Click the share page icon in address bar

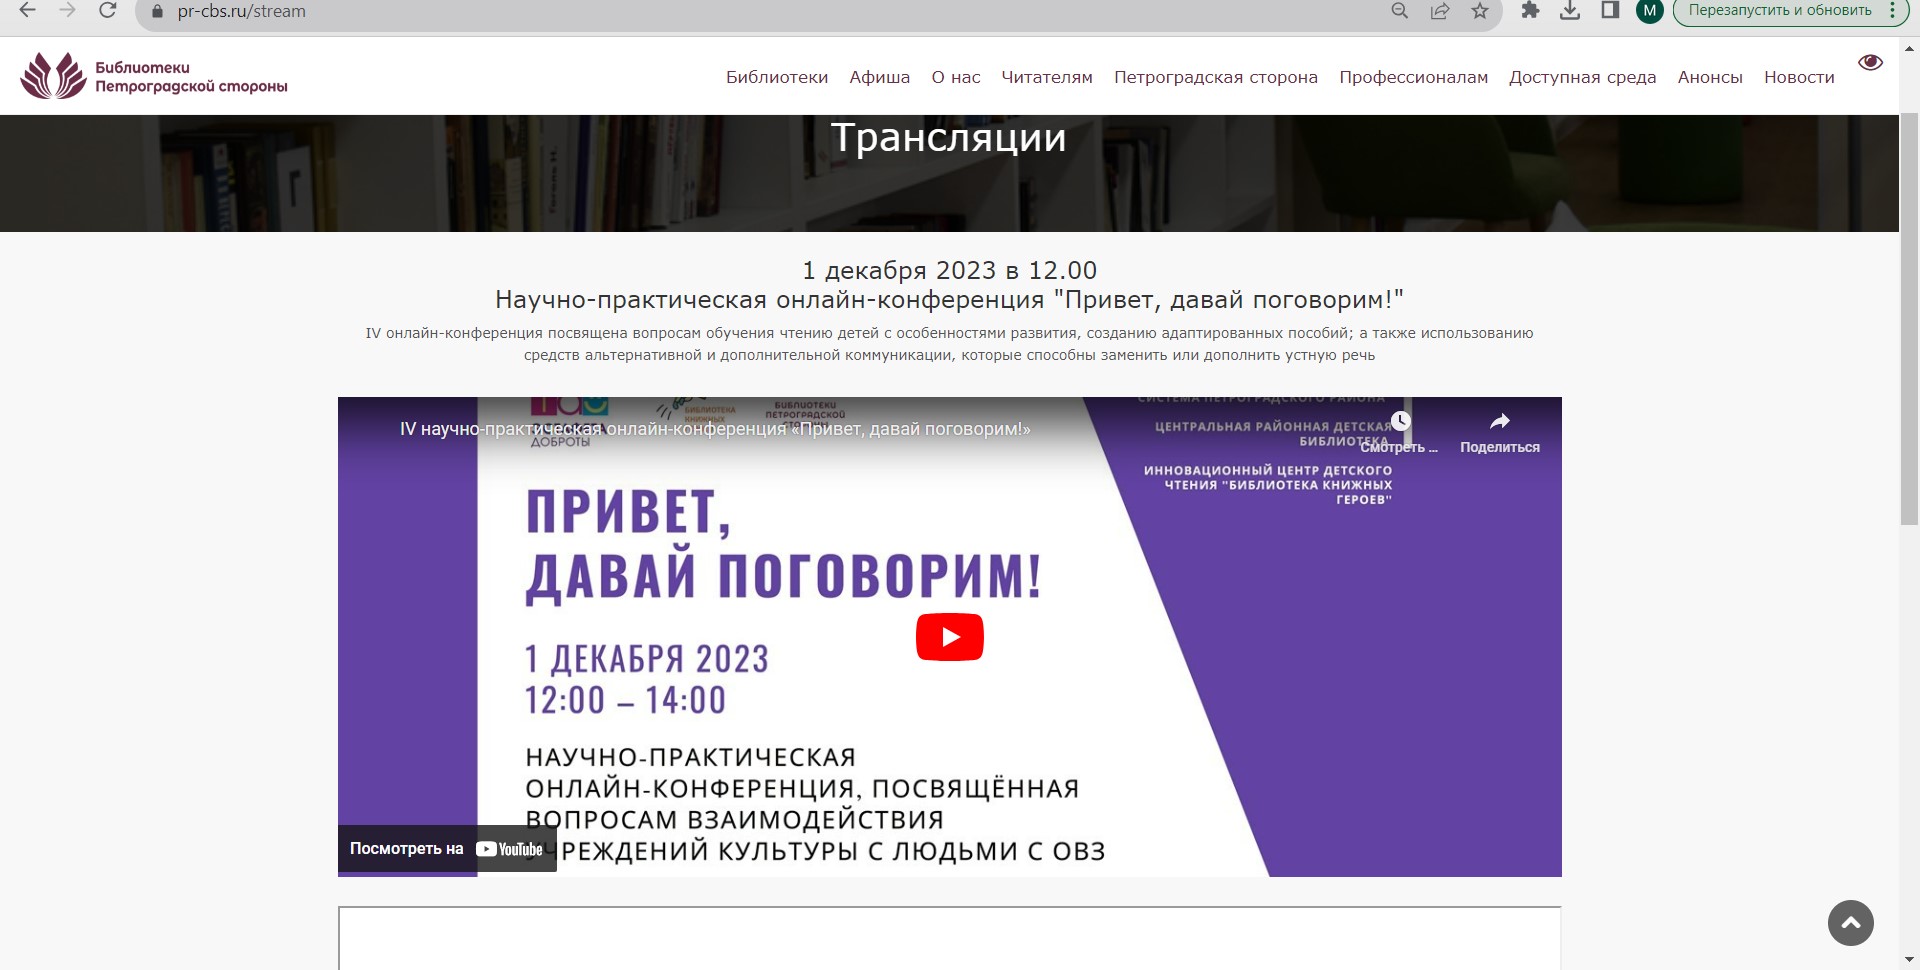point(1440,11)
